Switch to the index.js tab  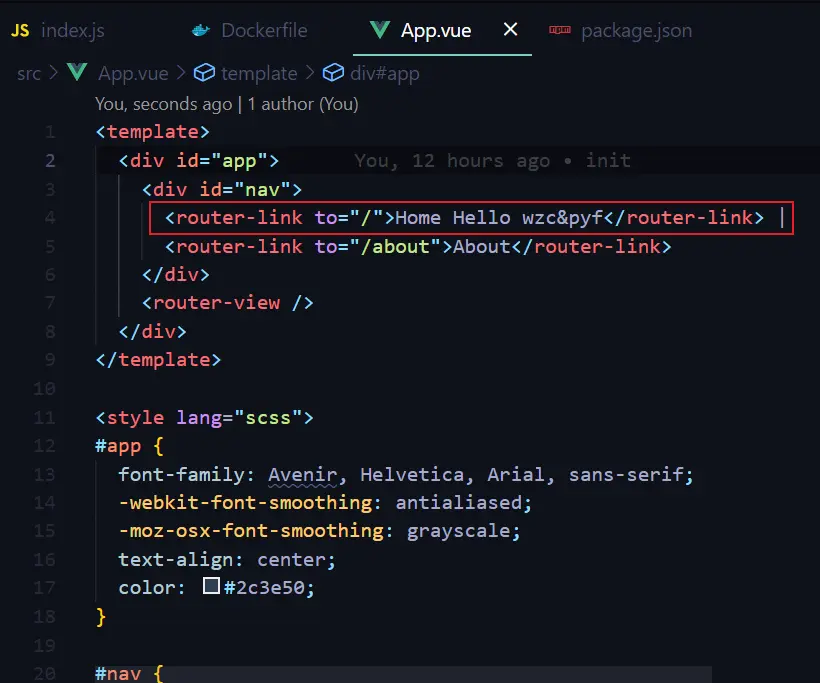tap(72, 31)
